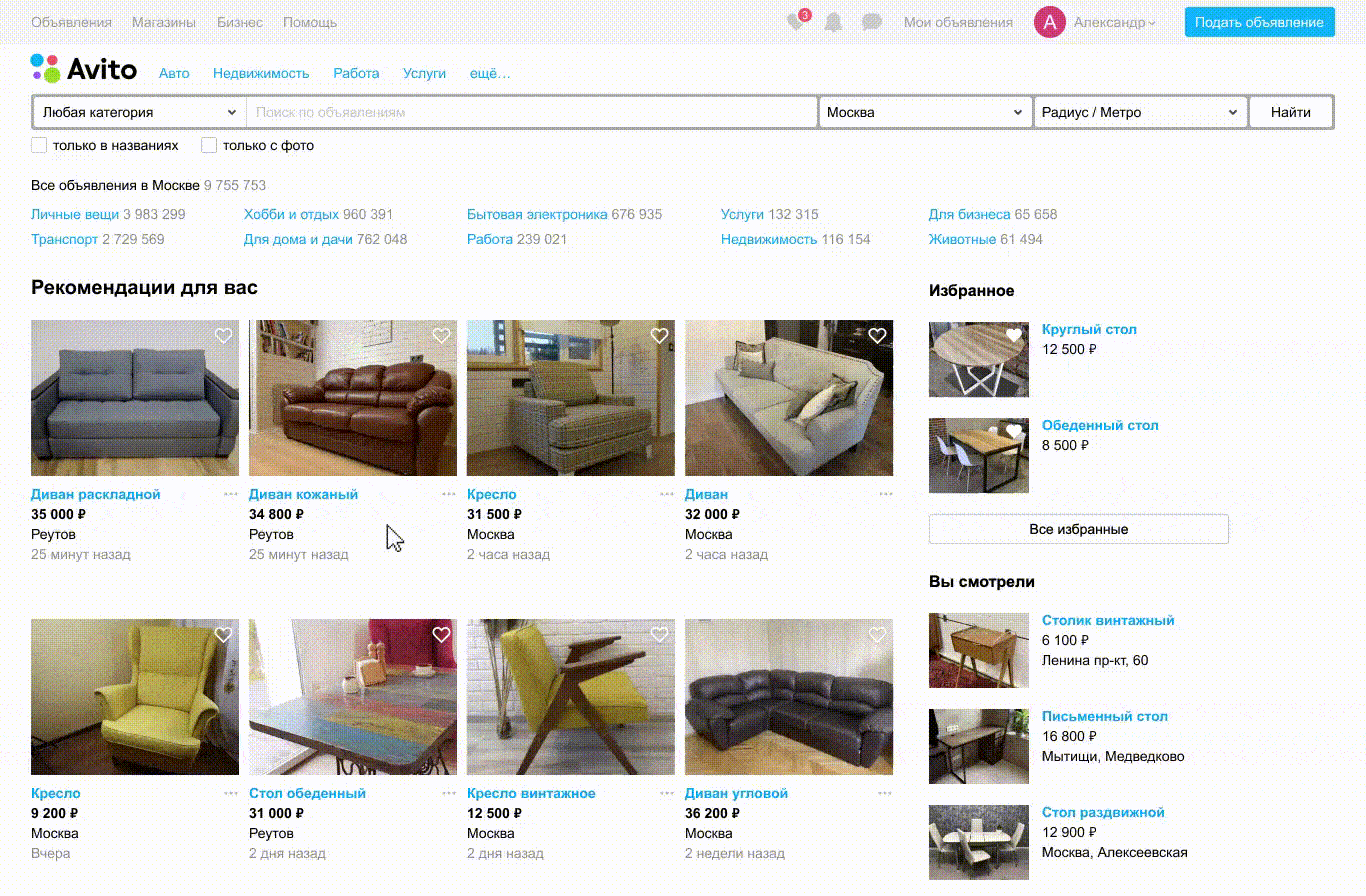Expand the Александр account menu

(x=1115, y=22)
